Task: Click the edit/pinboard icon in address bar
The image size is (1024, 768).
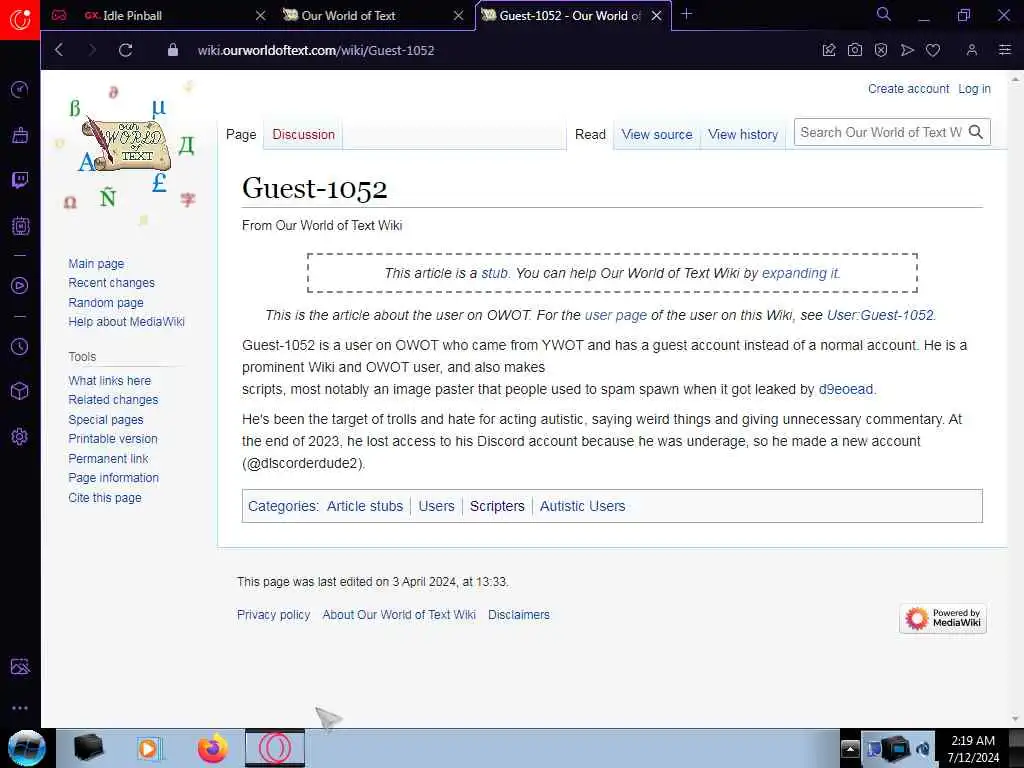Action: point(829,50)
